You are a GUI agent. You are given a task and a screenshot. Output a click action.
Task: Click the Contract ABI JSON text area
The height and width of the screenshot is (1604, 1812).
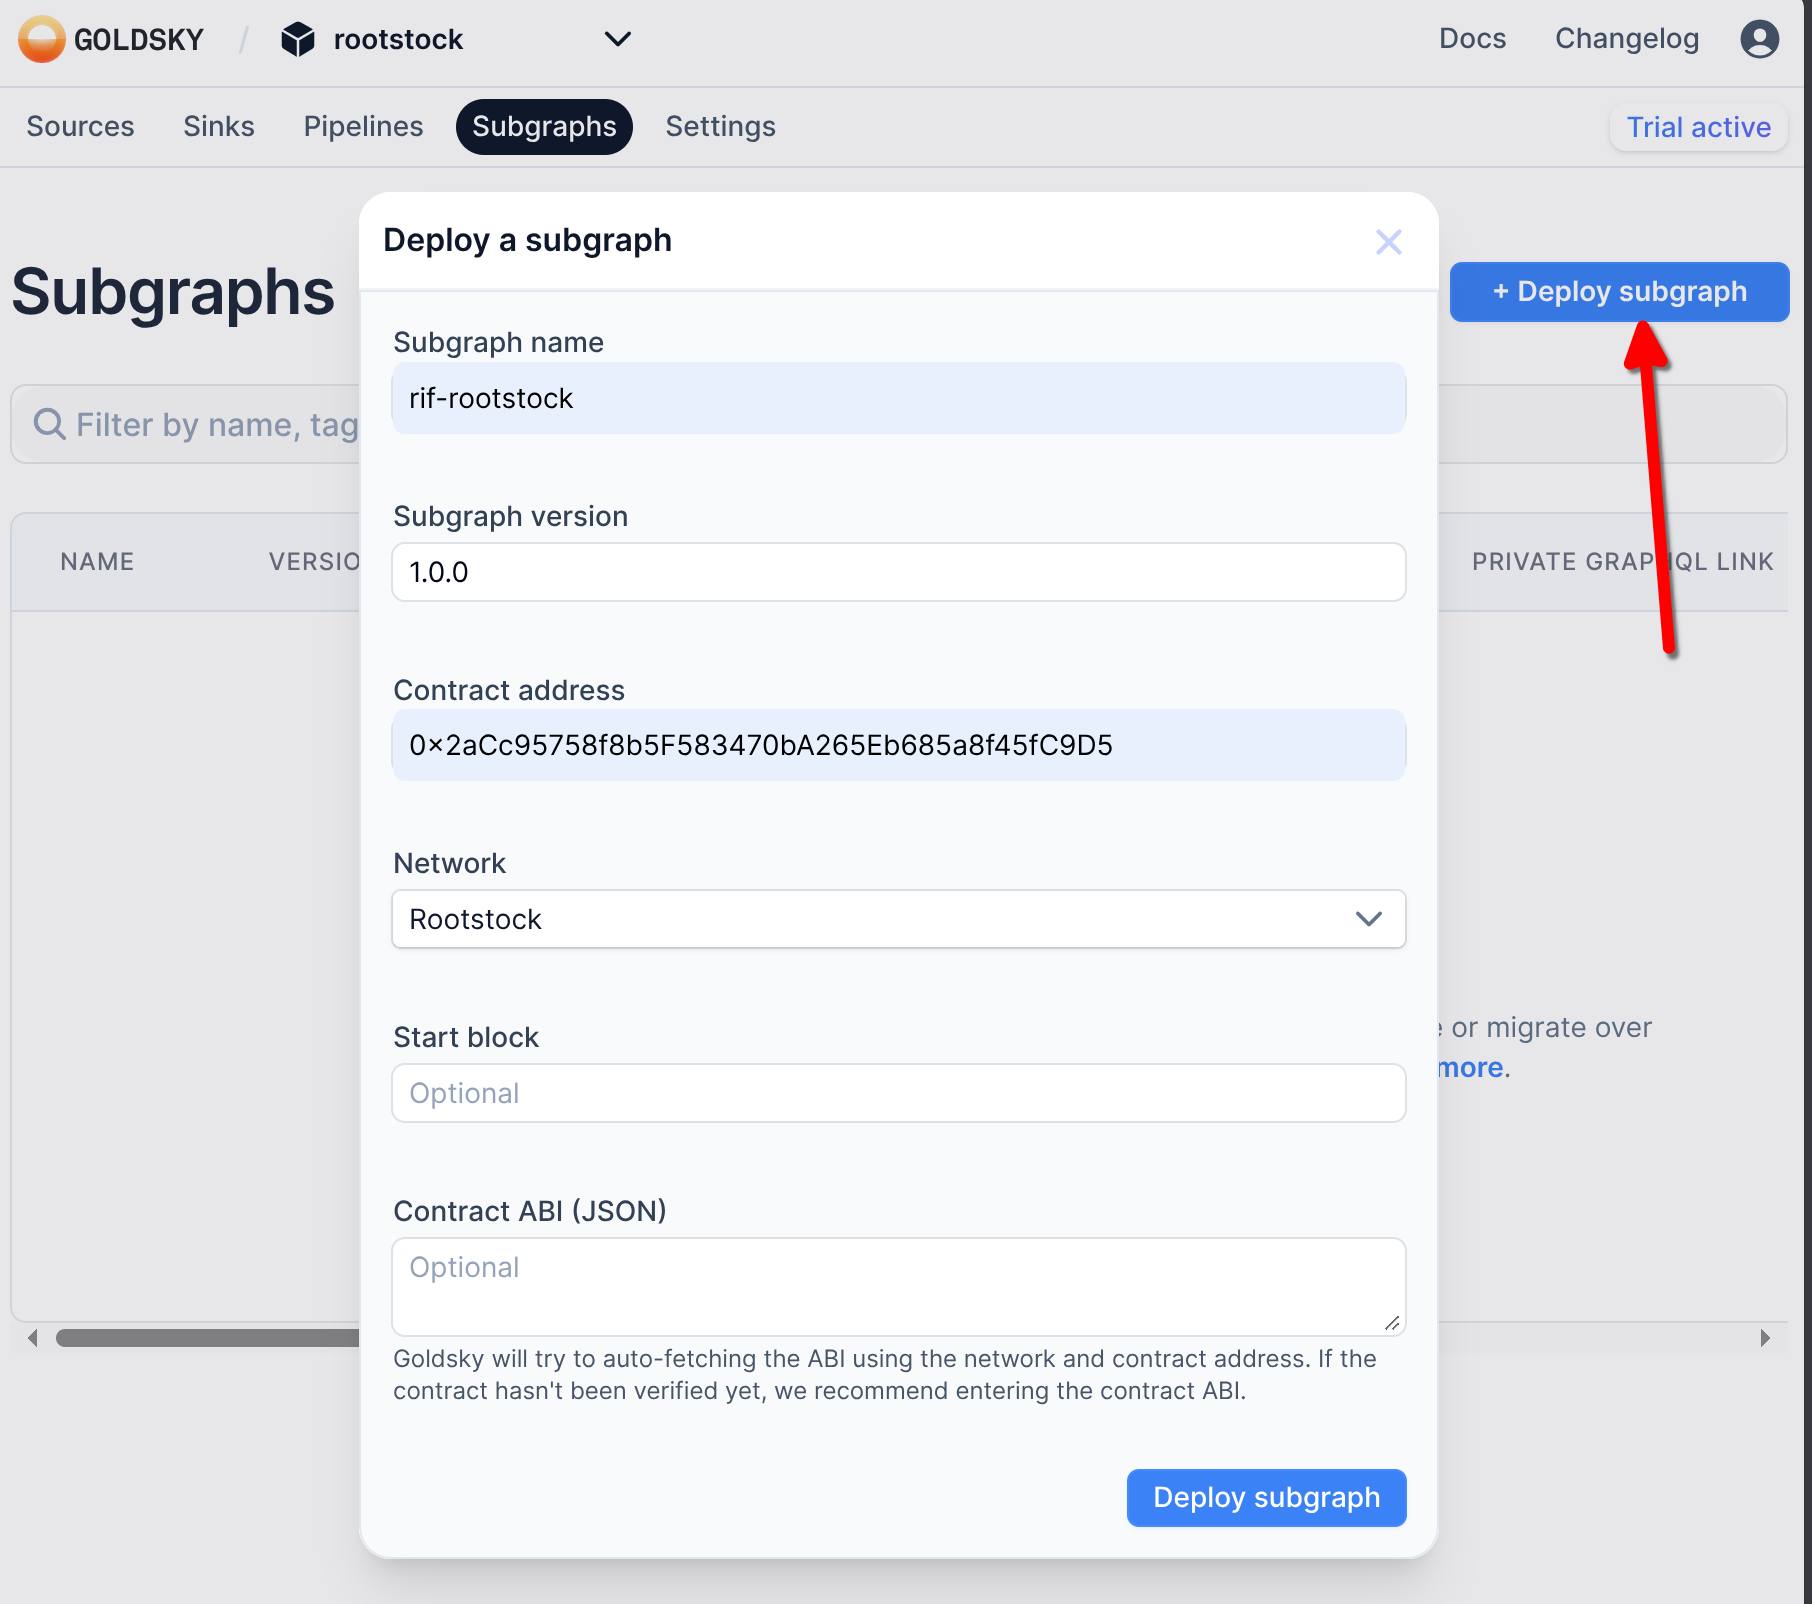click(x=898, y=1286)
